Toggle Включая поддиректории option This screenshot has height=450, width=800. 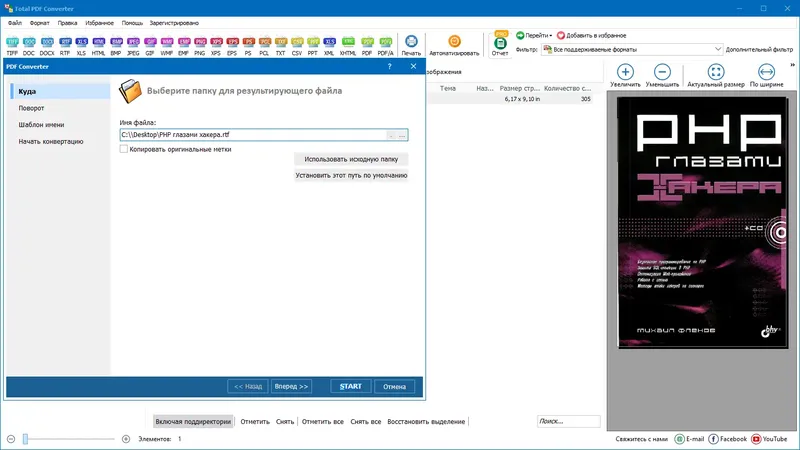pyautogui.click(x=193, y=421)
